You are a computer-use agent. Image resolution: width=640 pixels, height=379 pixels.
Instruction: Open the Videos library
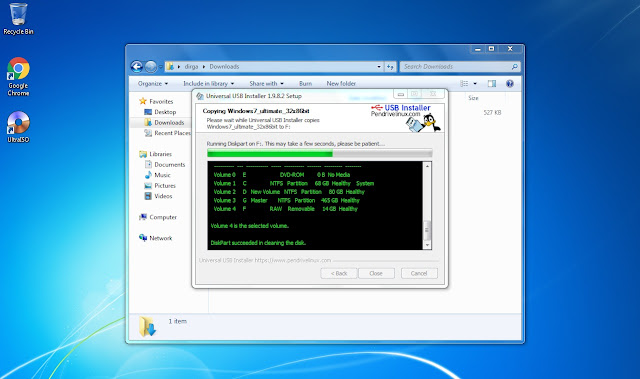point(158,196)
